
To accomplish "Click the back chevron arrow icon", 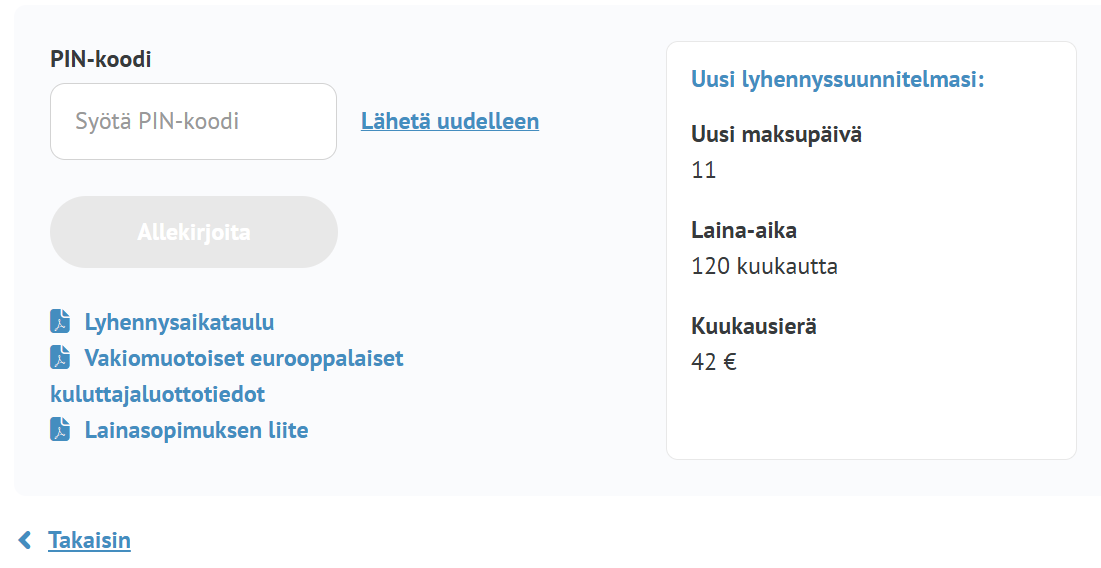I will (26, 541).
